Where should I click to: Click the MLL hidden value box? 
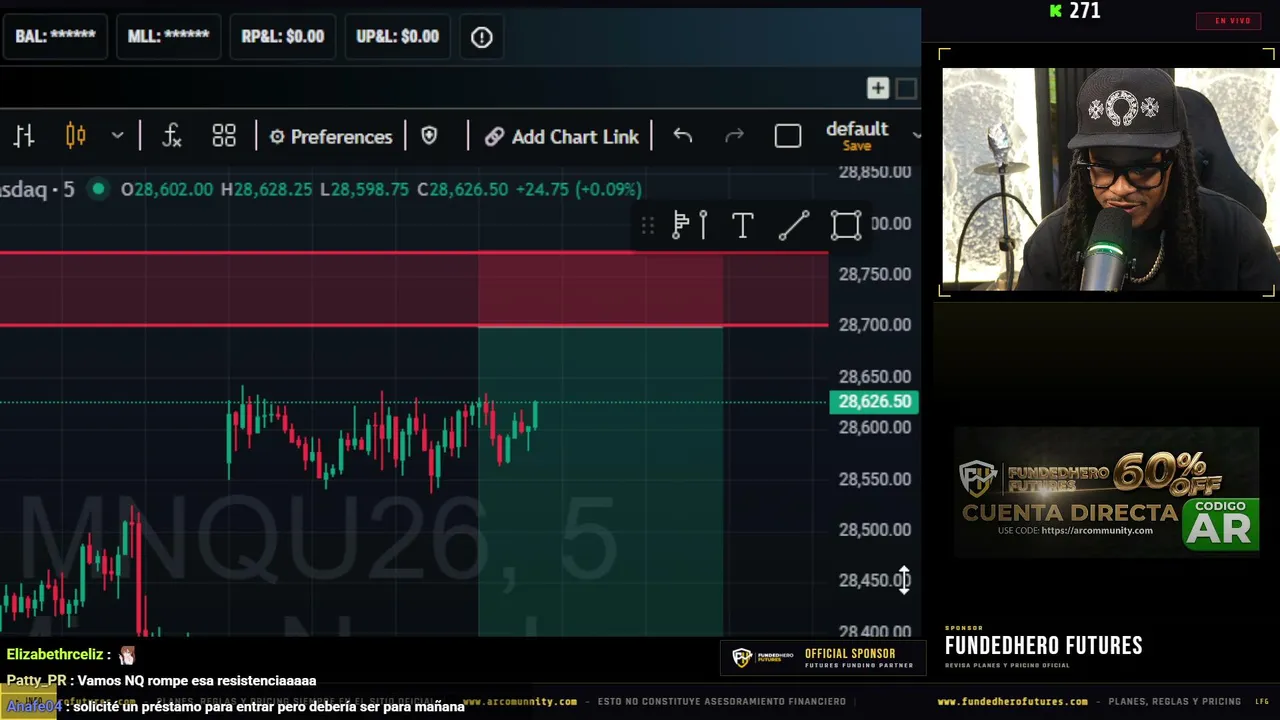pyautogui.click(x=168, y=36)
